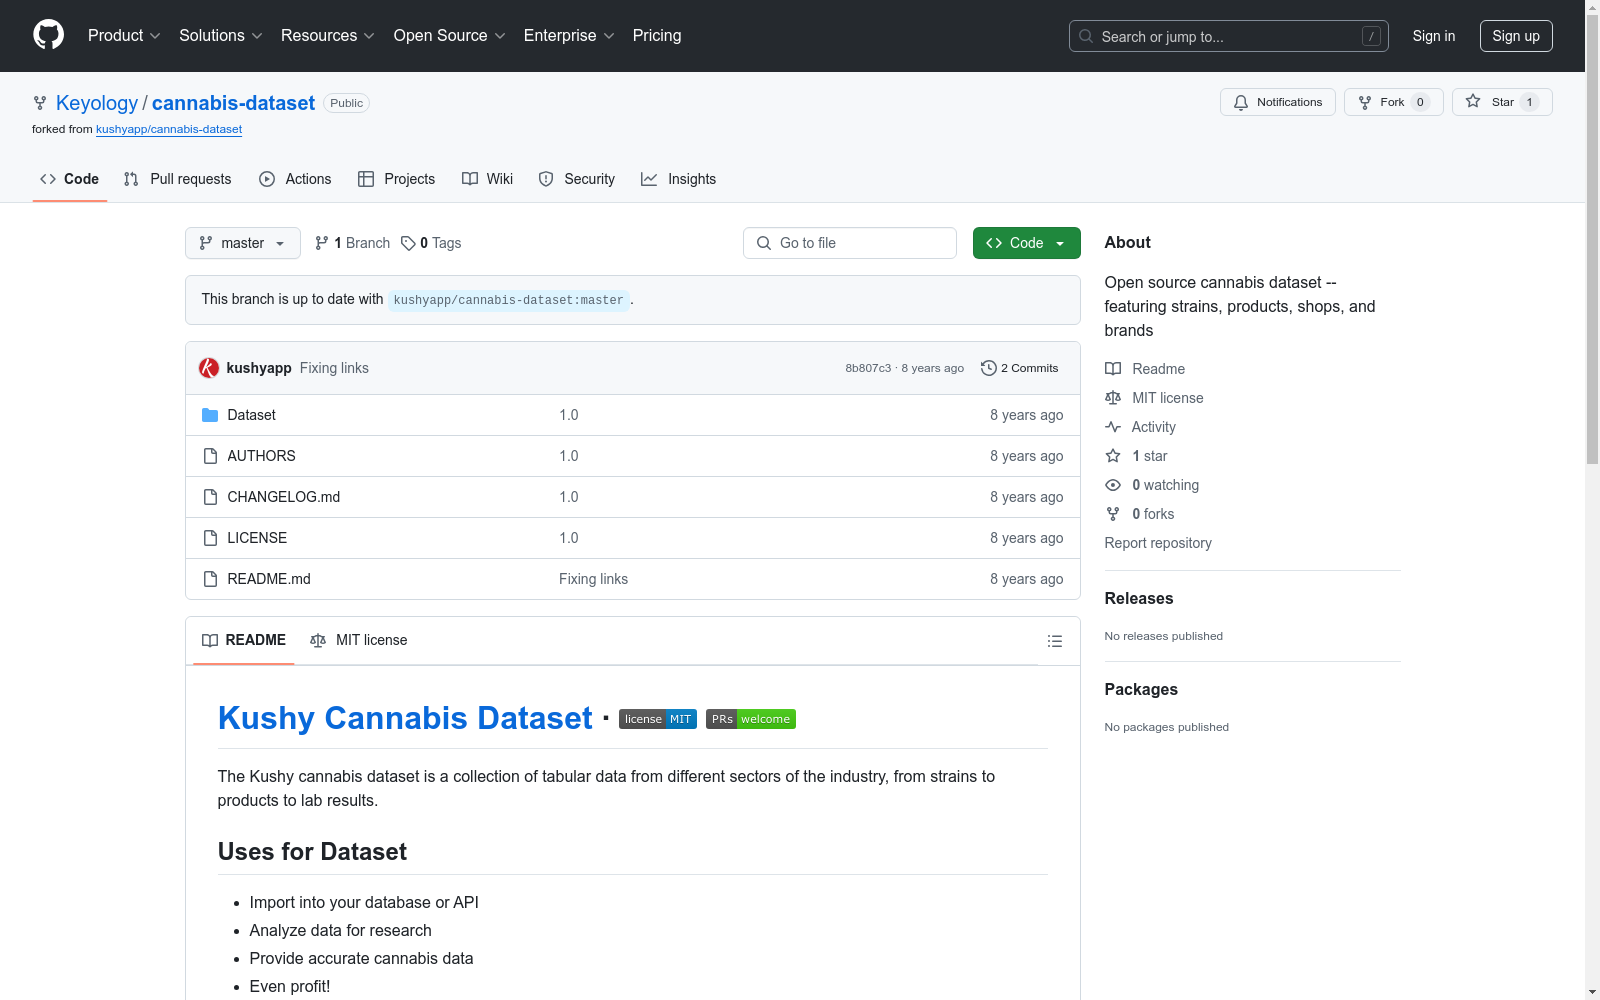Switch to the Wiki tab
Image resolution: width=1600 pixels, height=1000 pixels.
click(x=488, y=179)
